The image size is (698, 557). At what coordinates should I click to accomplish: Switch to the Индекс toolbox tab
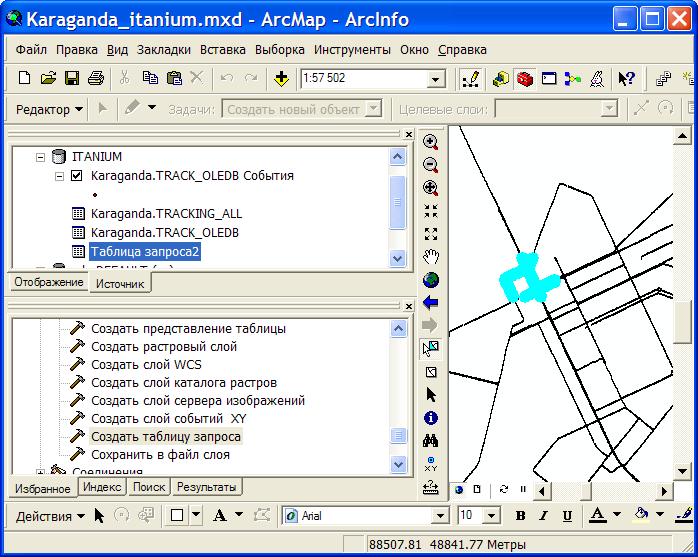click(102, 487)
